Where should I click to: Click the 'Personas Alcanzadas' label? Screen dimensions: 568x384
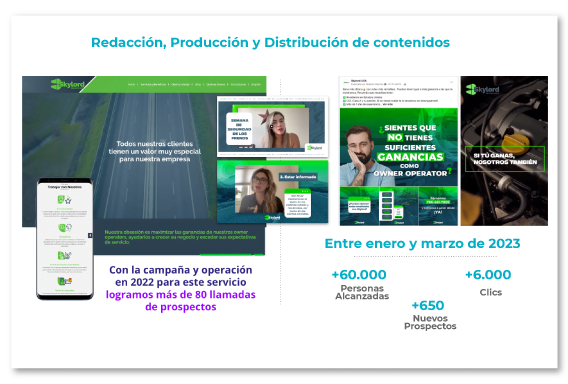point(362,292)
